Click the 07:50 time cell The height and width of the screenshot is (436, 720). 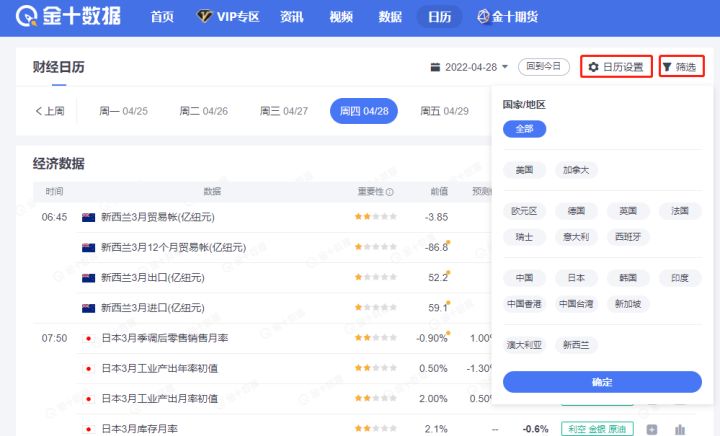pyautogui.click(x=54, y=338)
